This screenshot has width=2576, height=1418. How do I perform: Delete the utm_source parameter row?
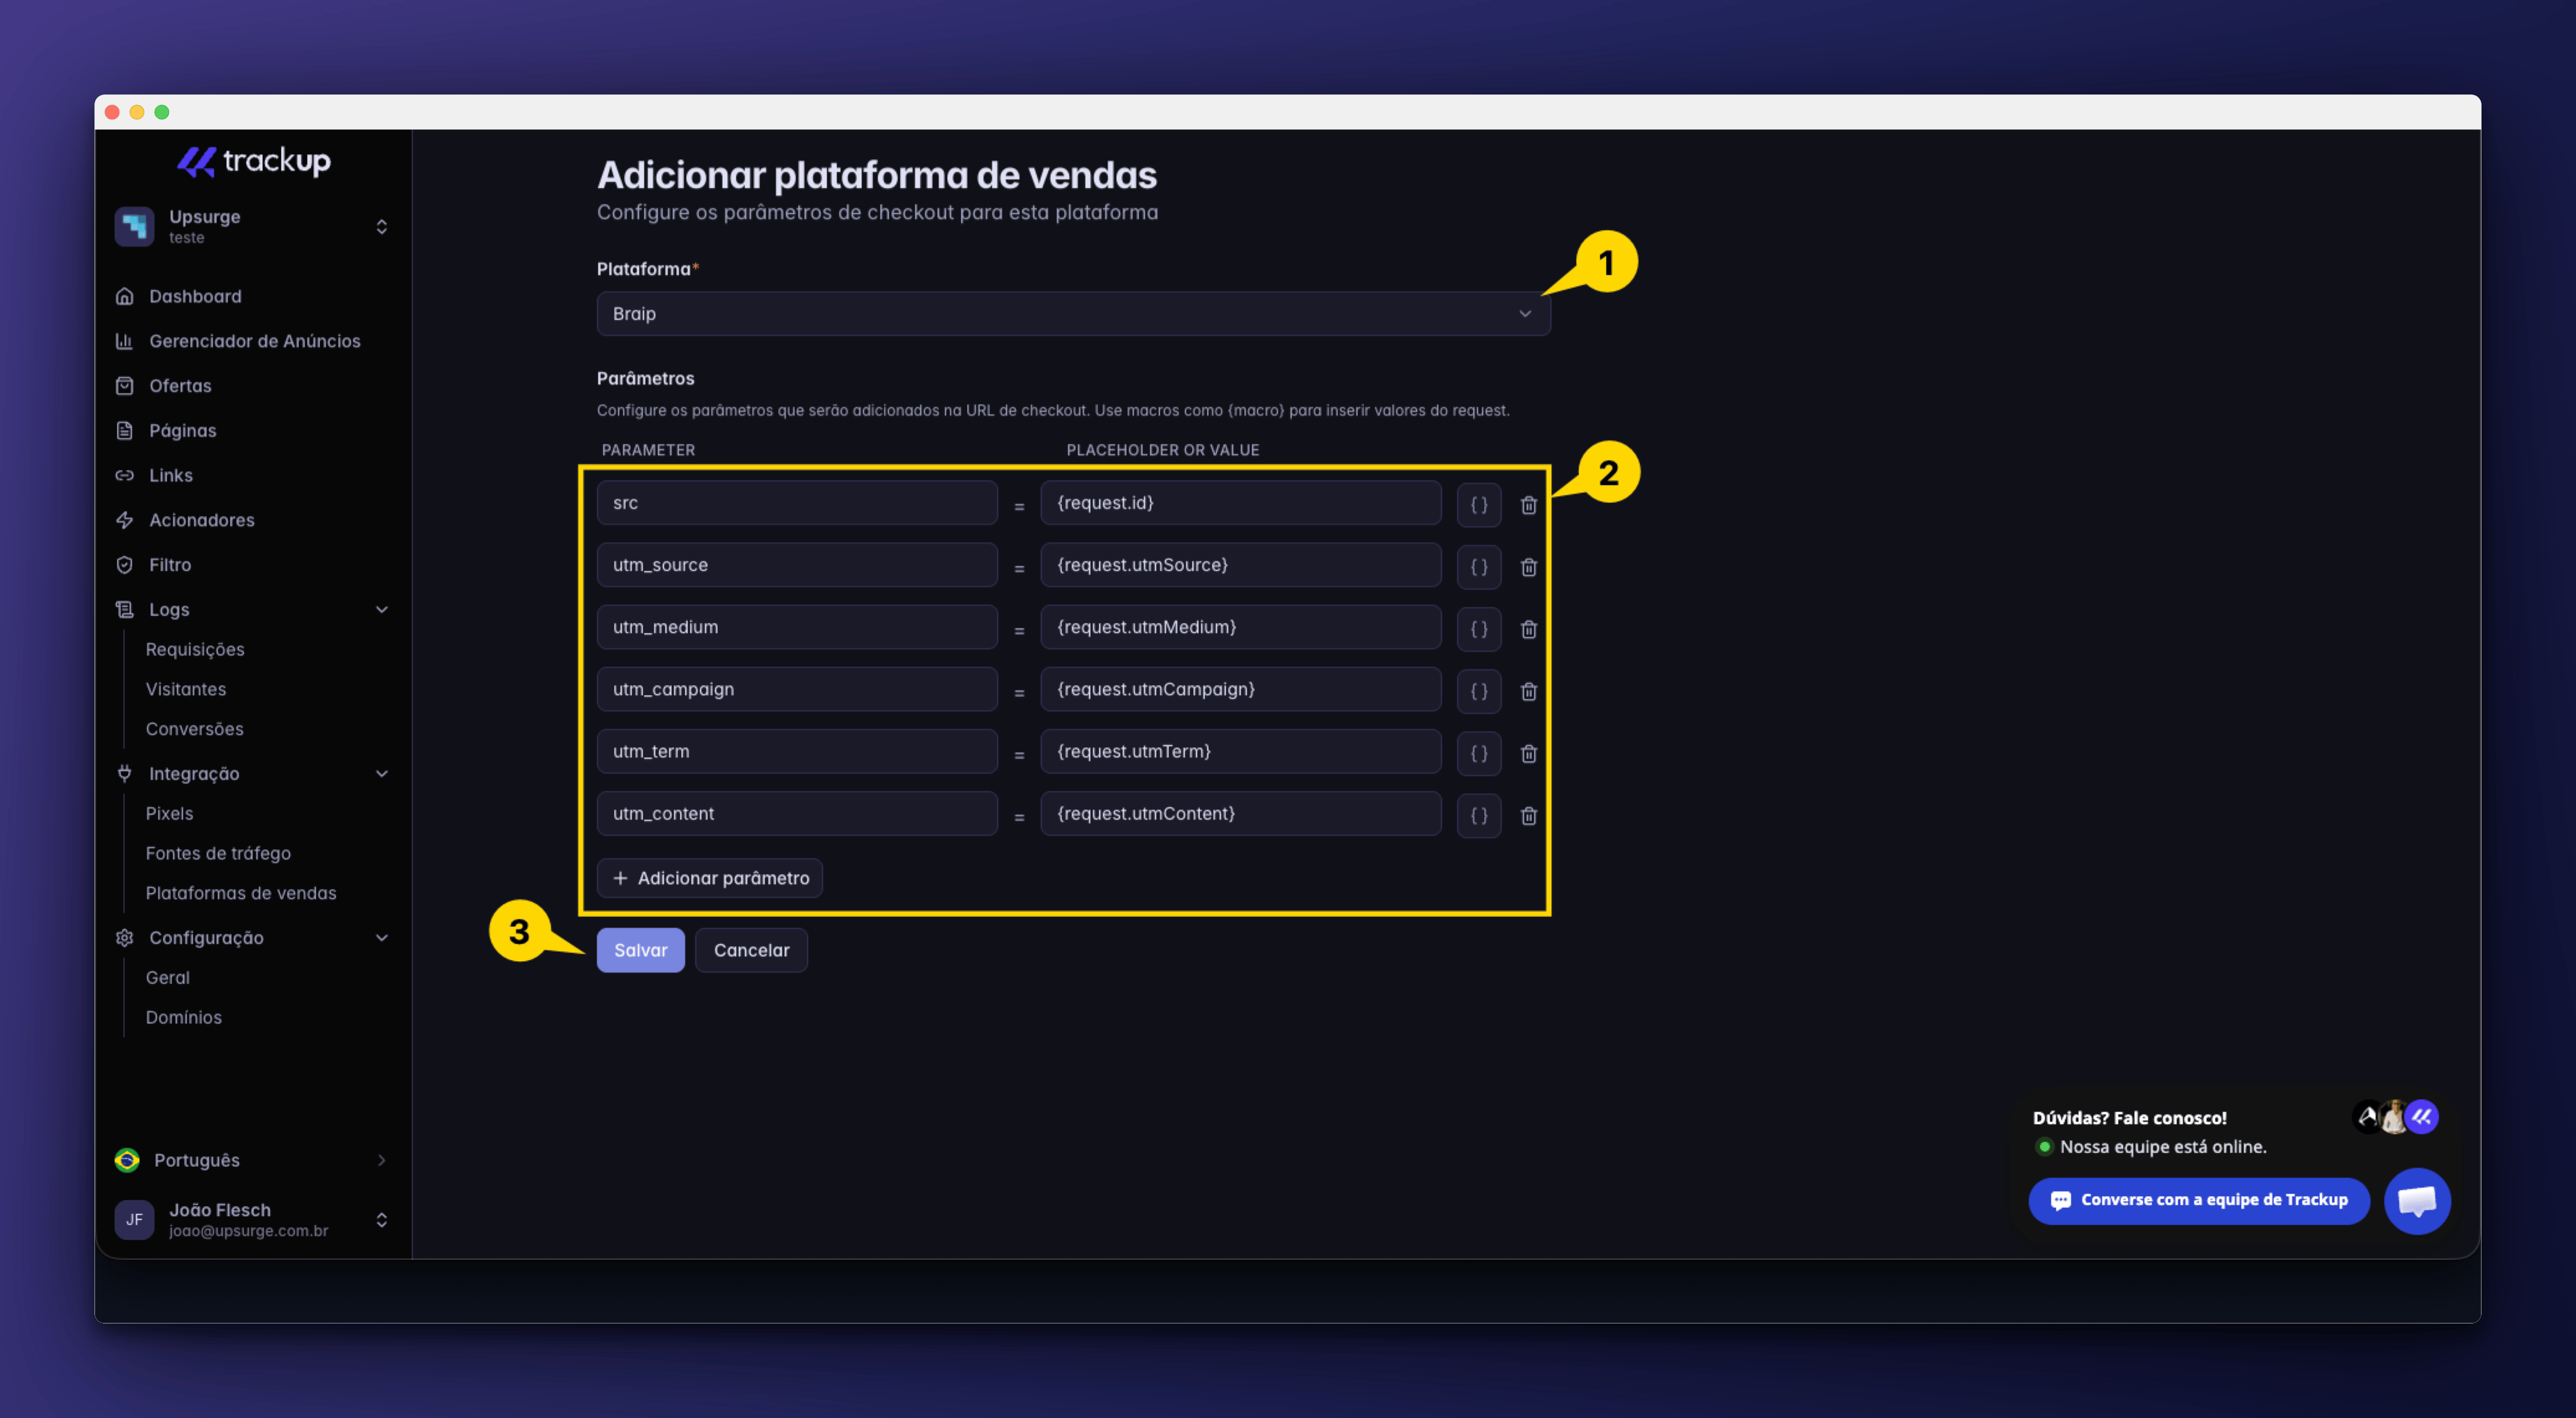(x=1528, y=567)
